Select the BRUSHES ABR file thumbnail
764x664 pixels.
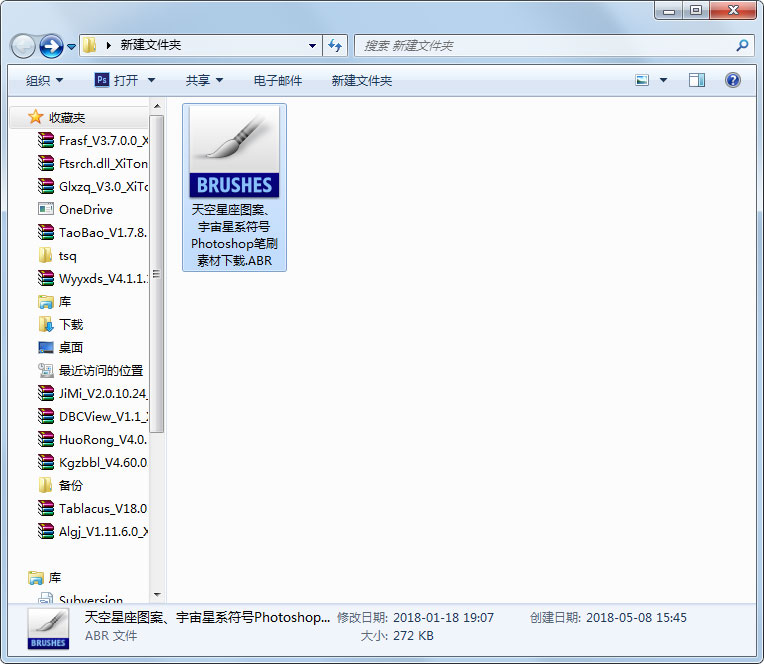[x=234, y=152]
